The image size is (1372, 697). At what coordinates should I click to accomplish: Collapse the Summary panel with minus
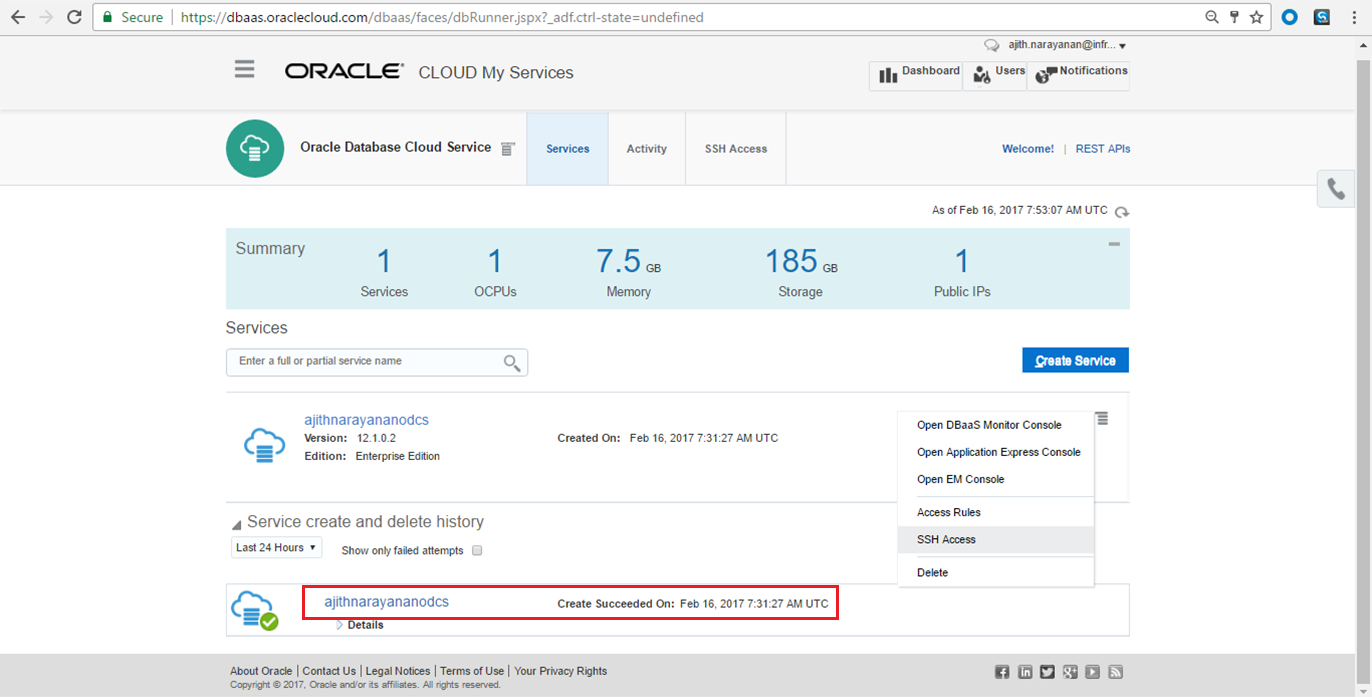point(1114,244)
